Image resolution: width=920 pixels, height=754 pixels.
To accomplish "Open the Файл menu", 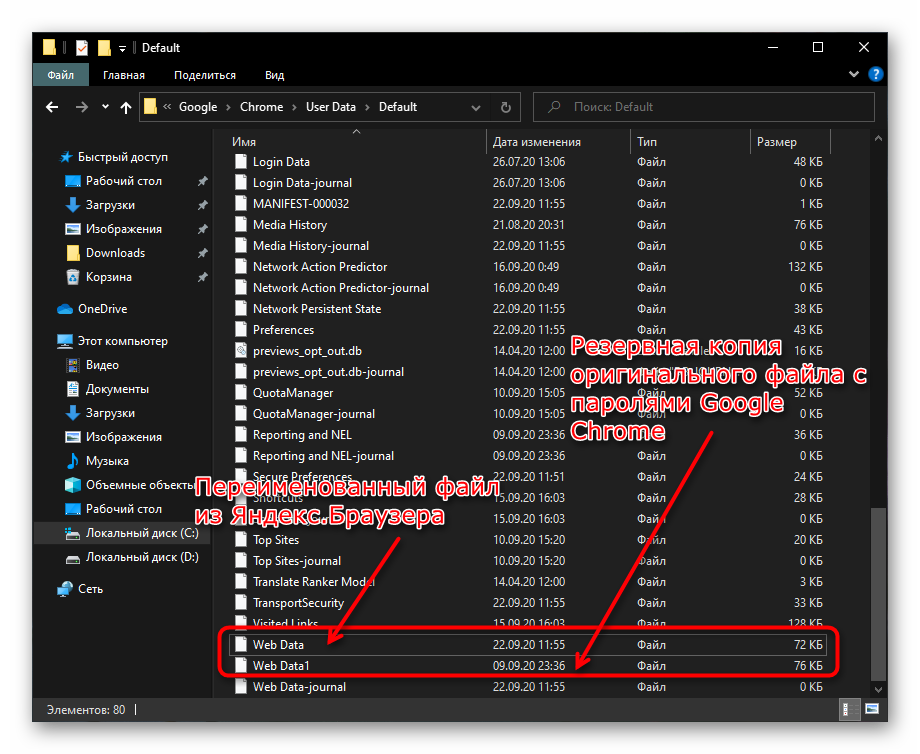I will click(60, 75).
